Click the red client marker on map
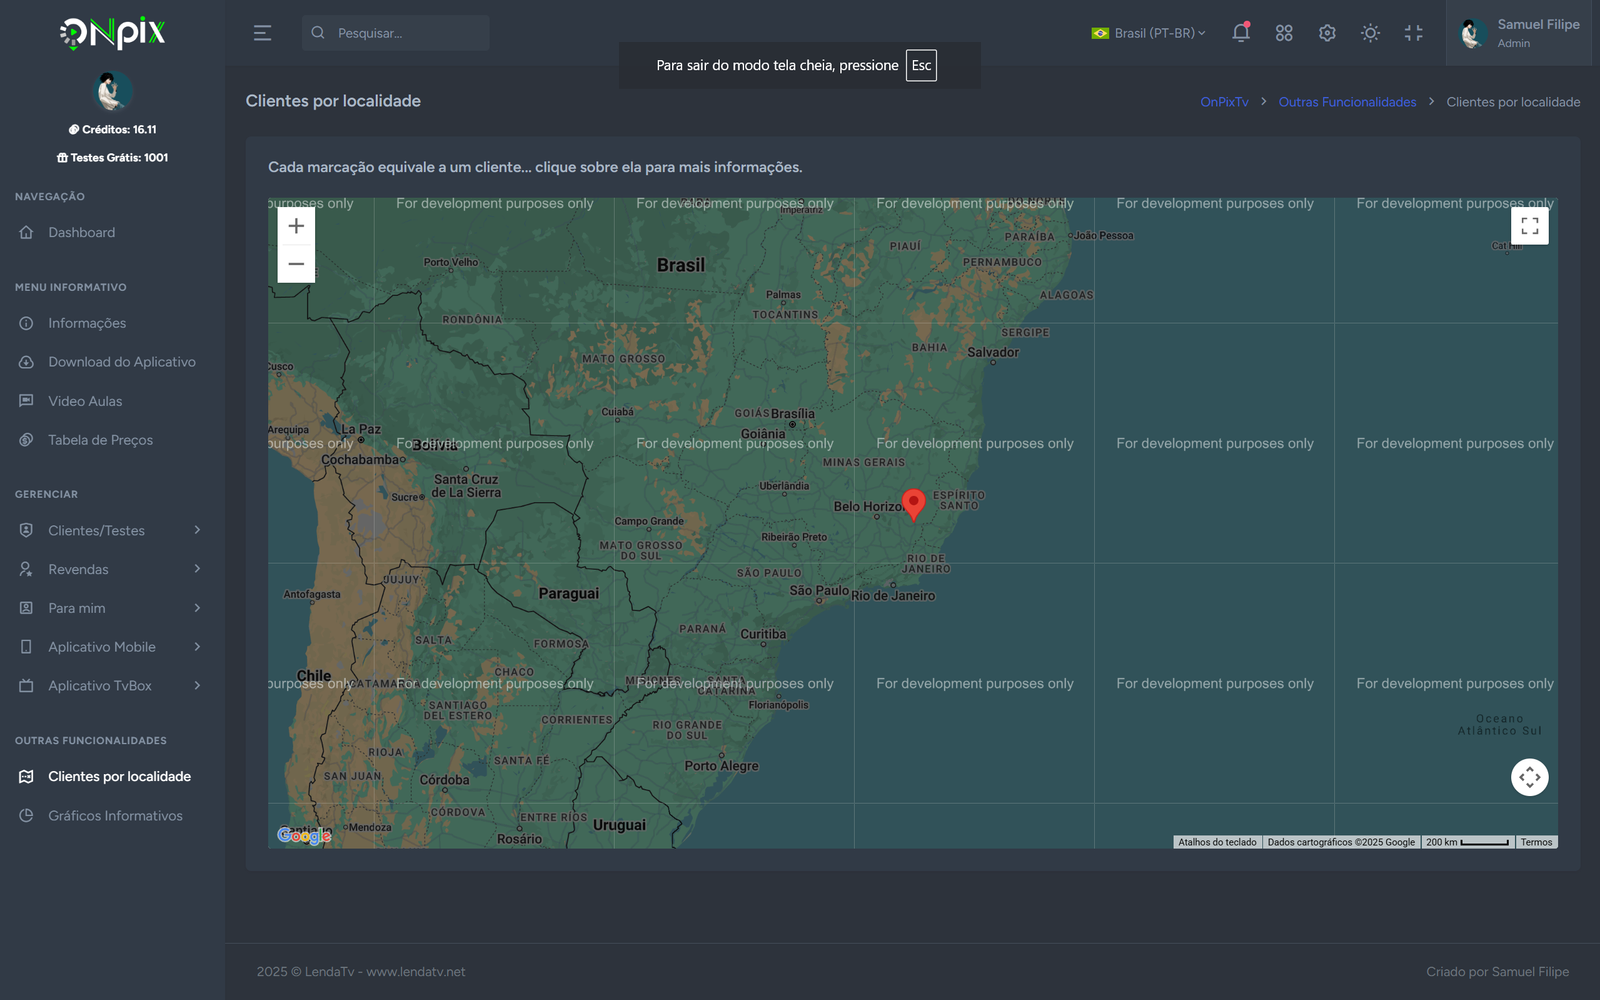 click(x=913, y=504)
